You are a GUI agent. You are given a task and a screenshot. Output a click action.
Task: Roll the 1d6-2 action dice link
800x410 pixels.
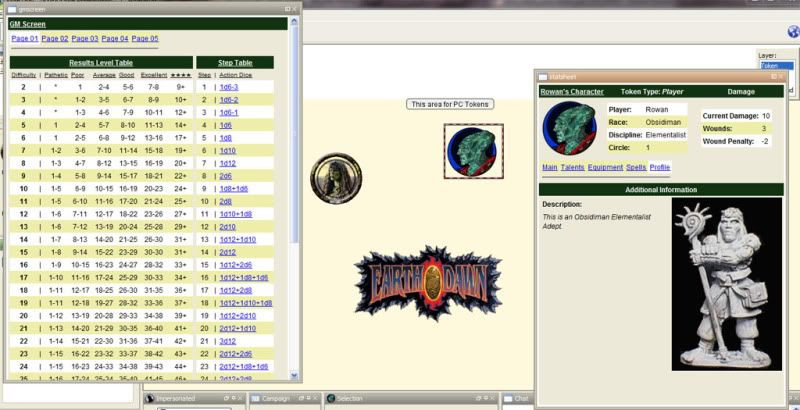[x=229, y=100]
